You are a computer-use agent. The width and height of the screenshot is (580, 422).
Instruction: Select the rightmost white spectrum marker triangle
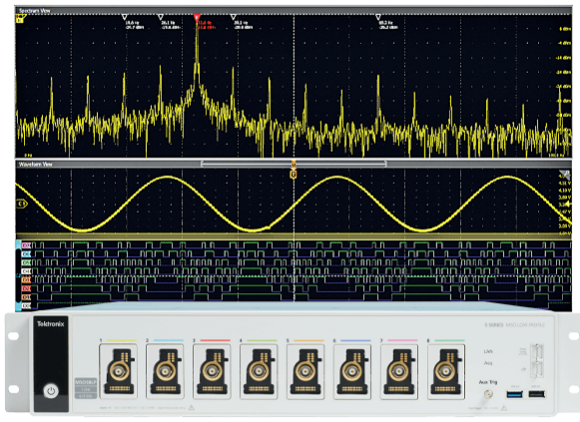(x=378, y=17)
